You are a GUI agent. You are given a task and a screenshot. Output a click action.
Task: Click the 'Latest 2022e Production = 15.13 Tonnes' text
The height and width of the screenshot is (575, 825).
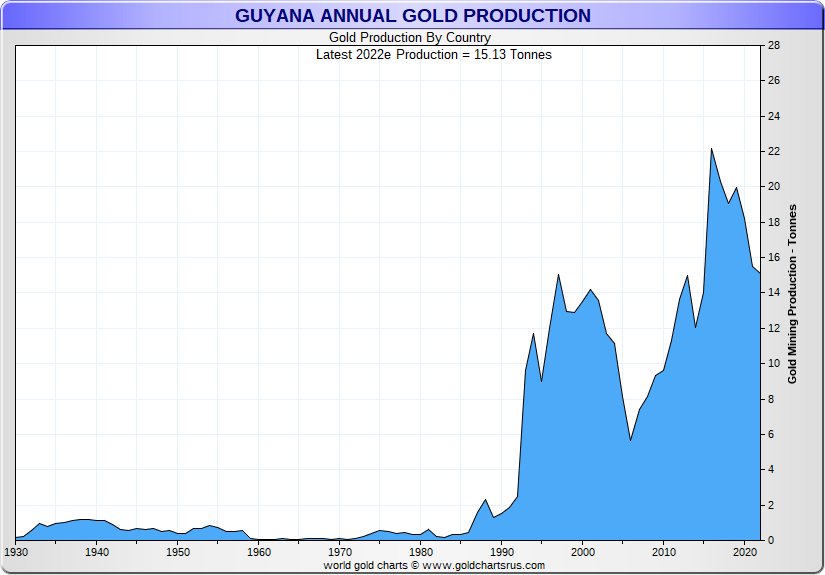click(434, 55)
